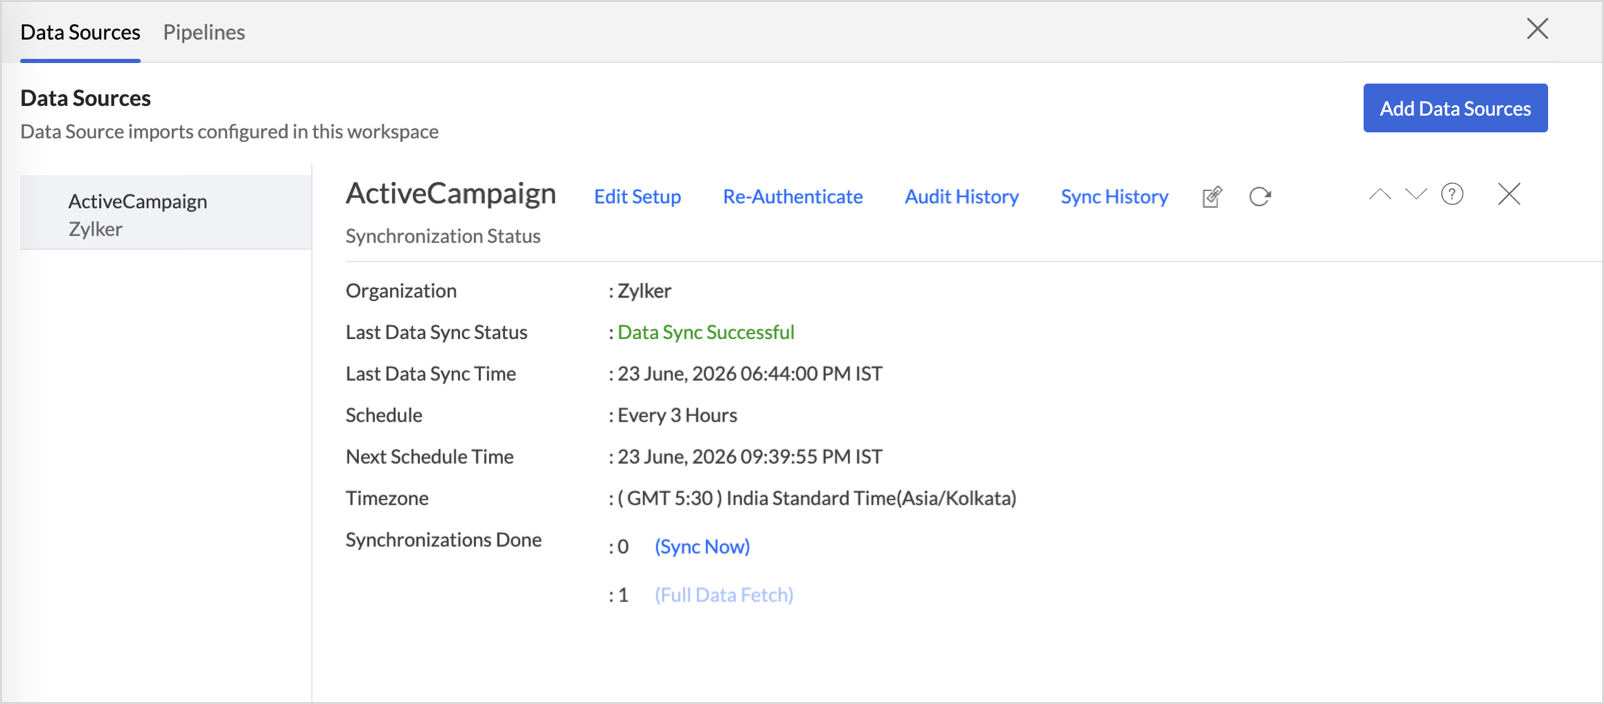The height and width of the screenshot is (704, 1604).
Task: Click the Last Data Sync Time label
Action: pyautogui.click(x=431, y=374)
